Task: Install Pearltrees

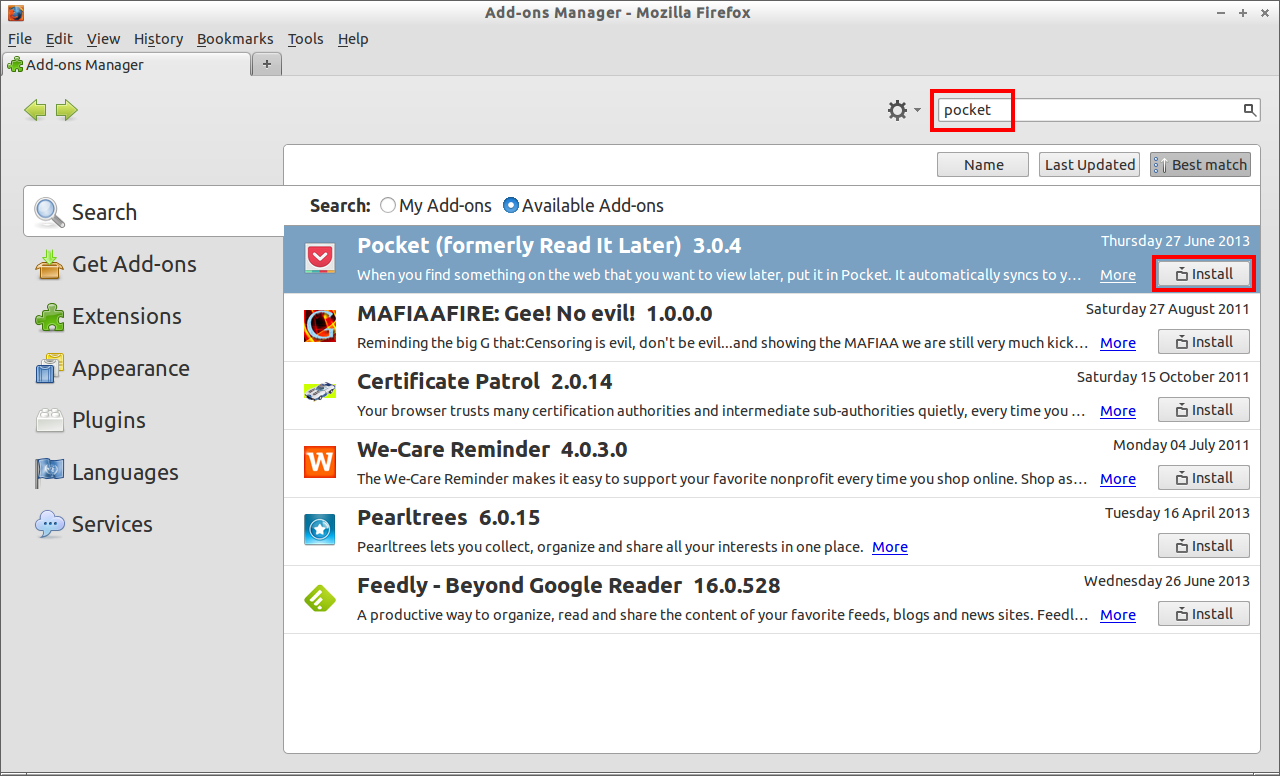Action: pyautogui.click(x=1204, y=546)
